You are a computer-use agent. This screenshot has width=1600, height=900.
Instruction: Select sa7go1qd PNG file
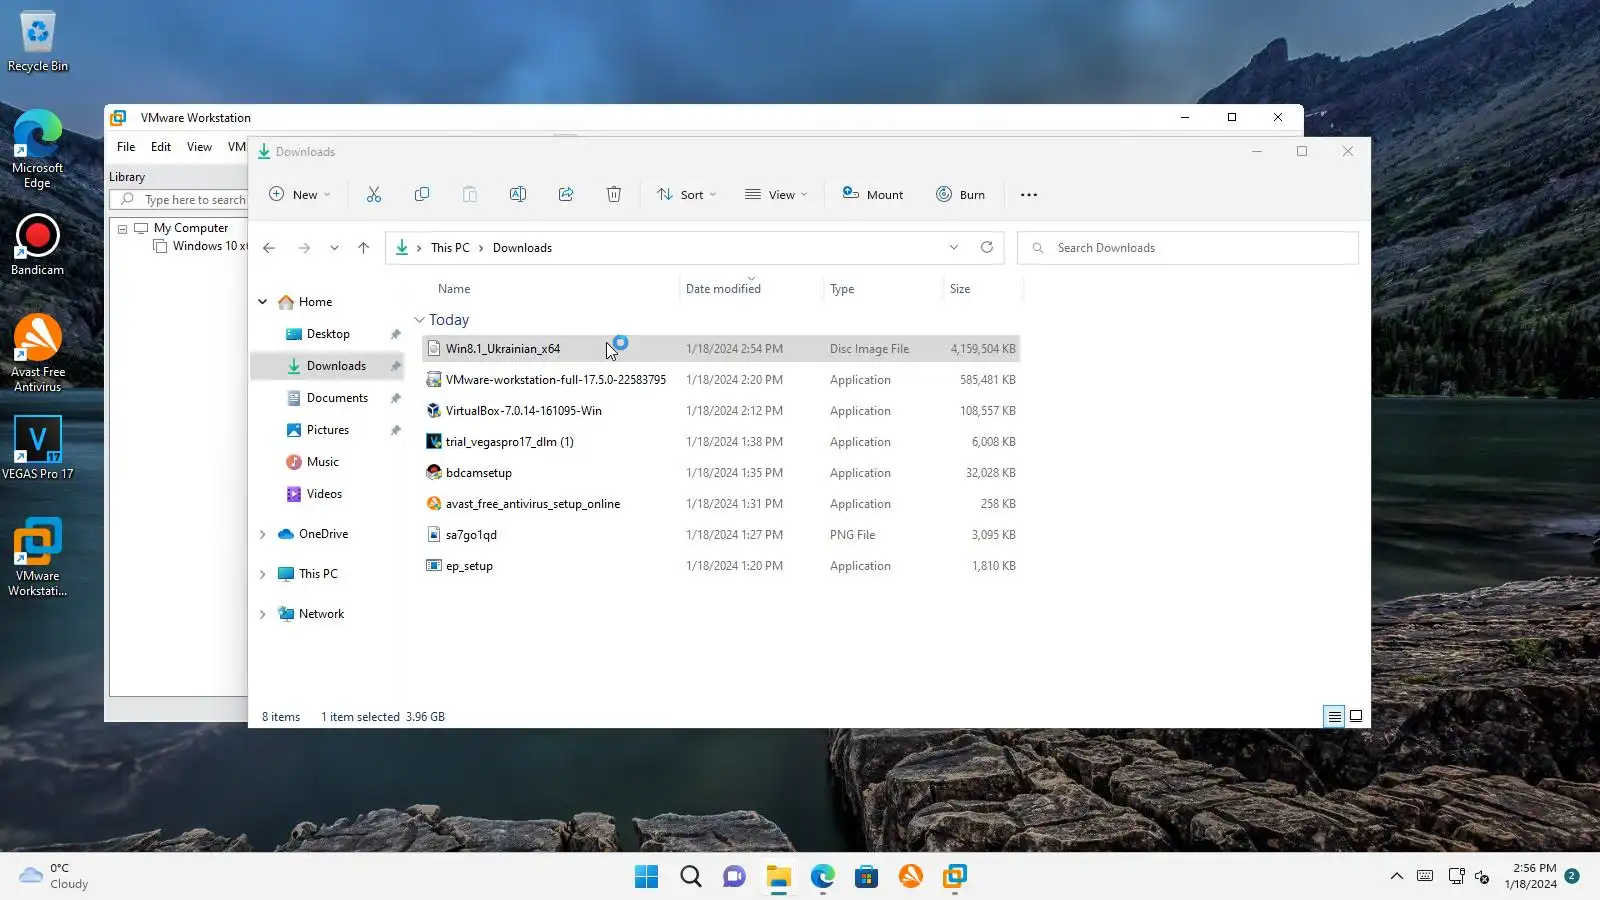click(720, 535)
